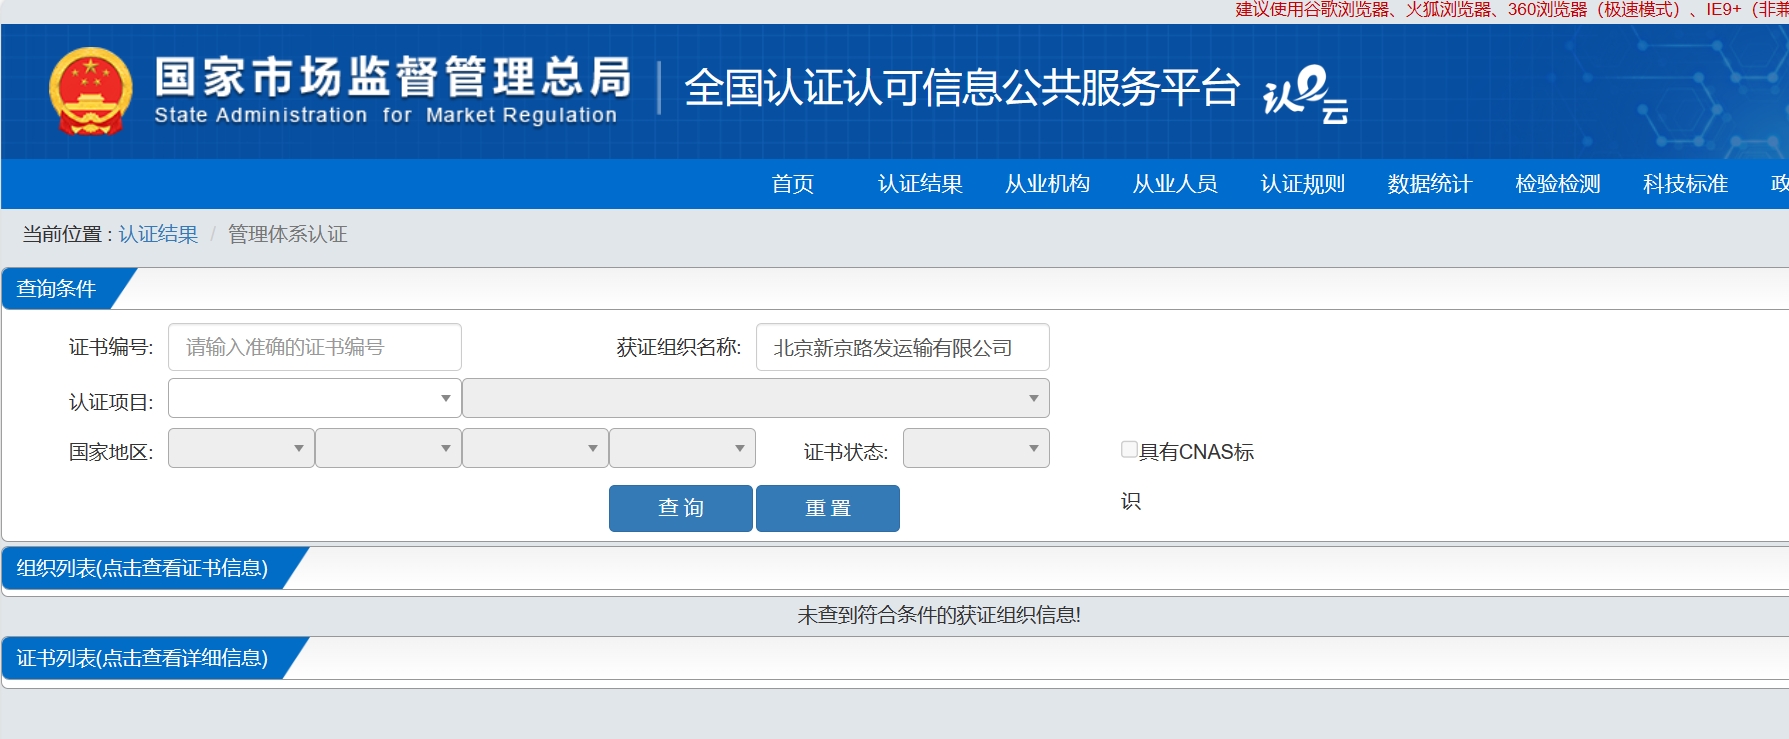
Task: Focus the 证书编号 input field
Action: (315, 347)
